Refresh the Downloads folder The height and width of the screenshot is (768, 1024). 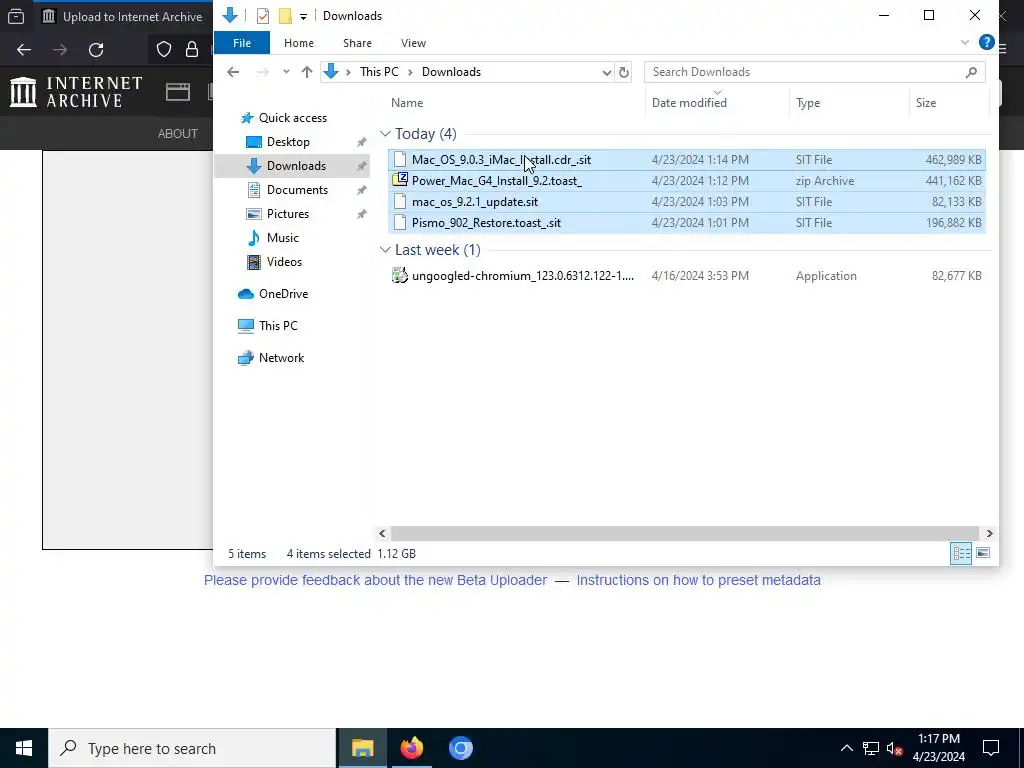pyautogui.click(x=624, y=72)
